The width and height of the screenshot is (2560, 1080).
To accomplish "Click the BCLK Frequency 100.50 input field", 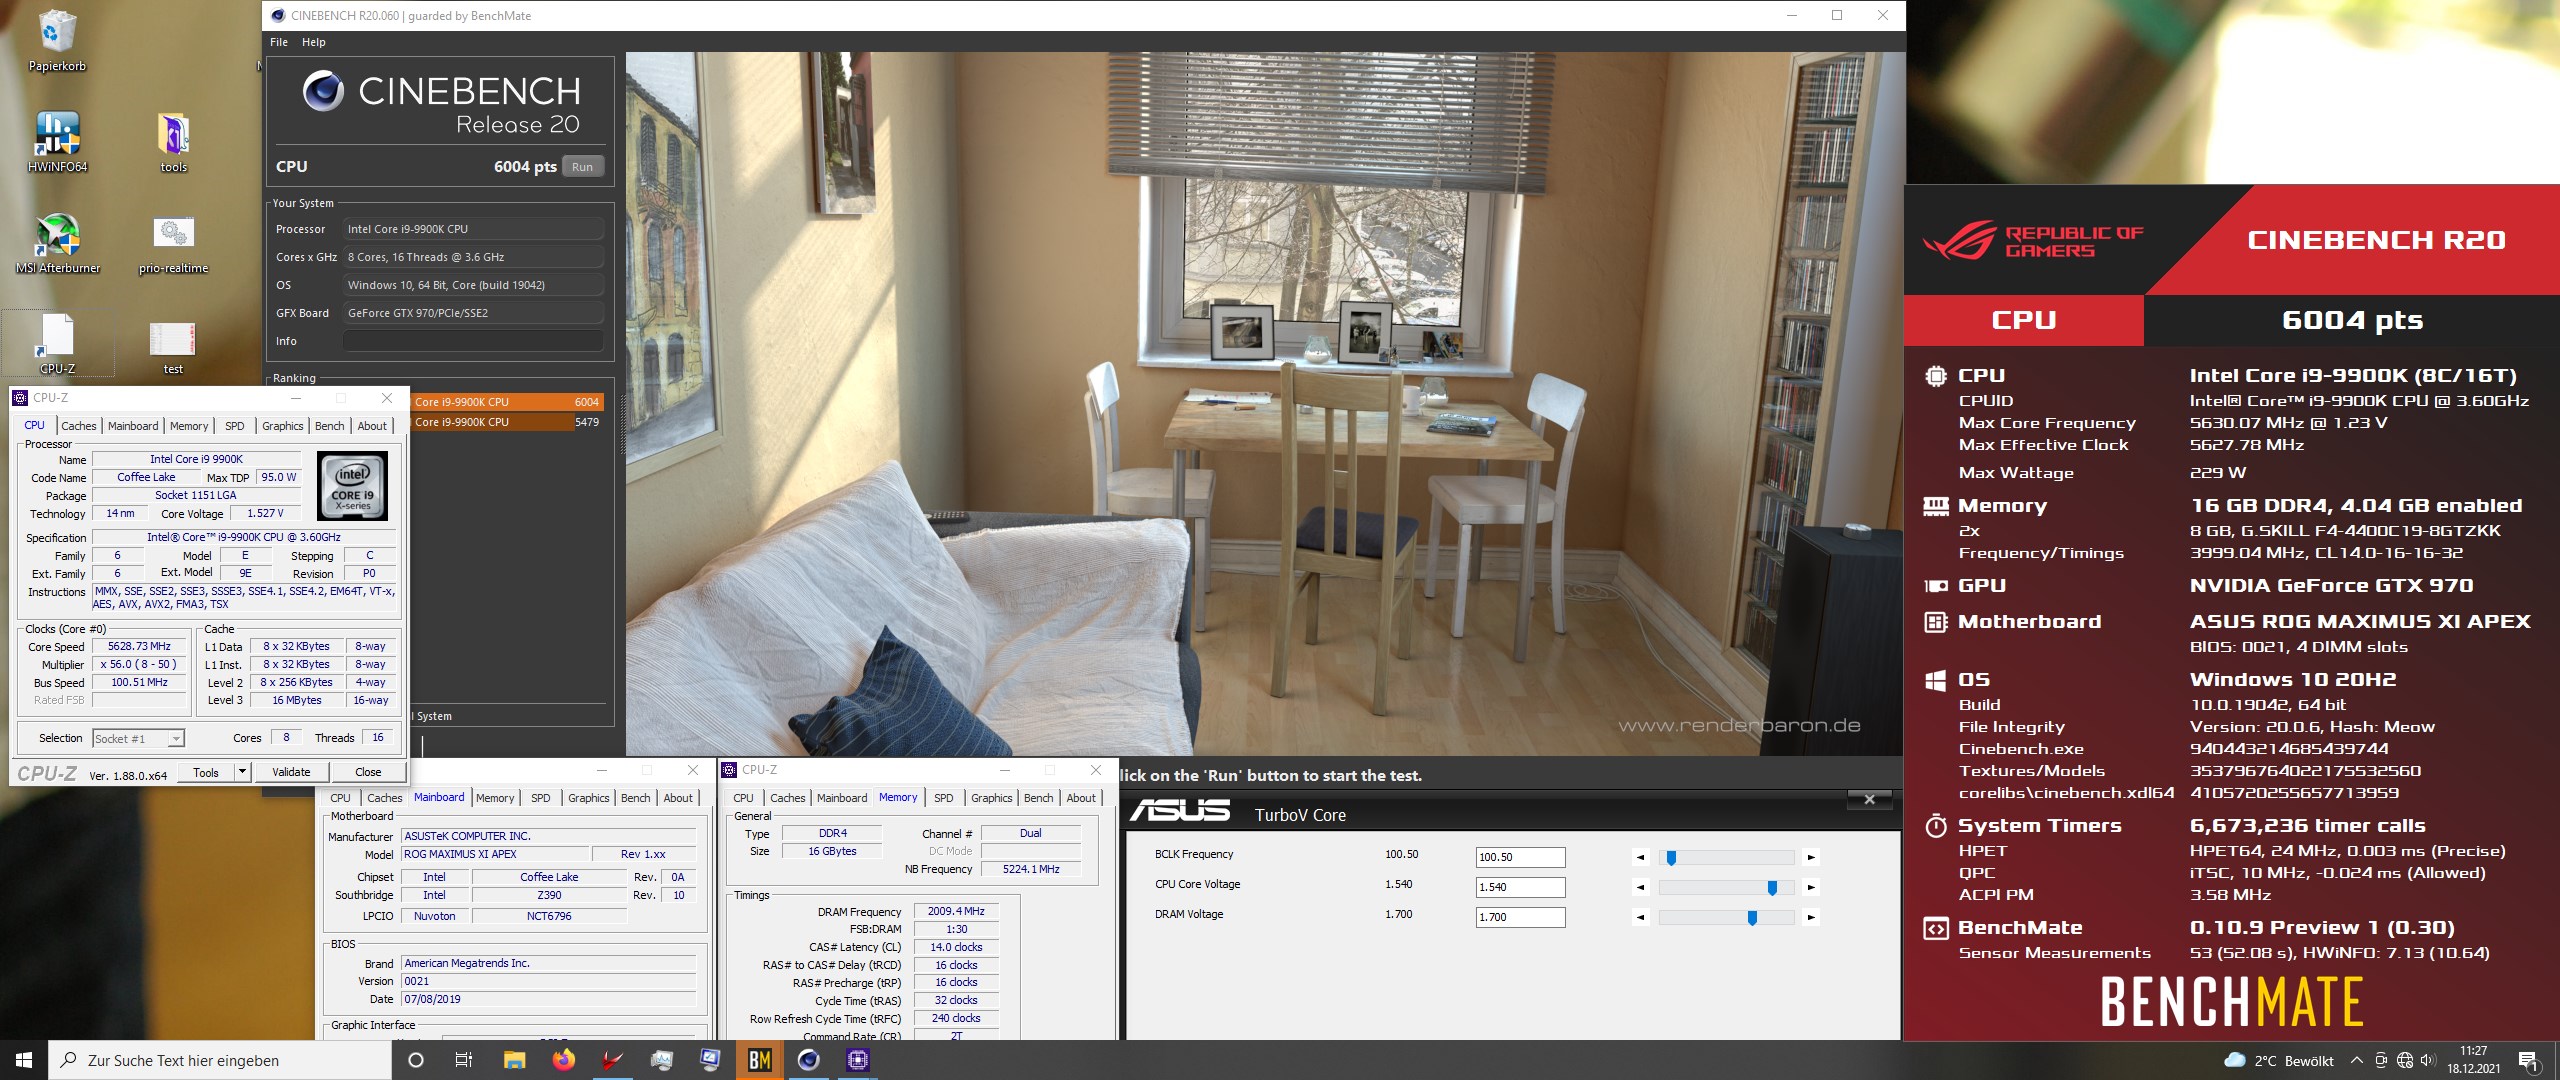I will (1520, 857).
